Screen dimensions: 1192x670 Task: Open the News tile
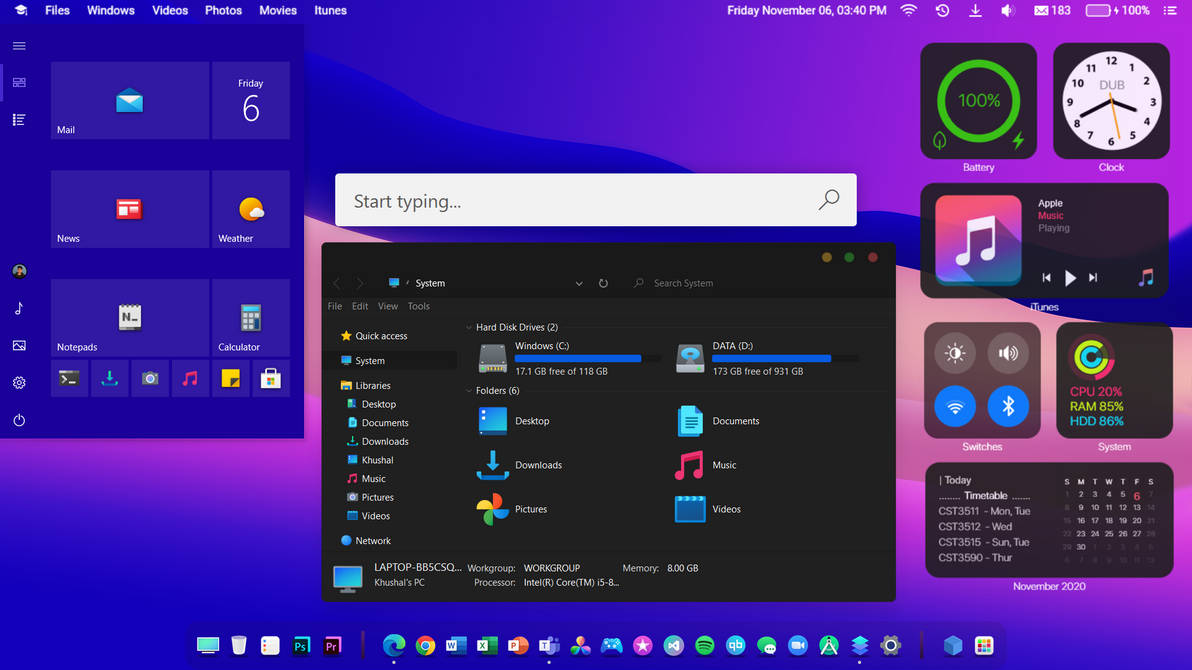(130, 209)
